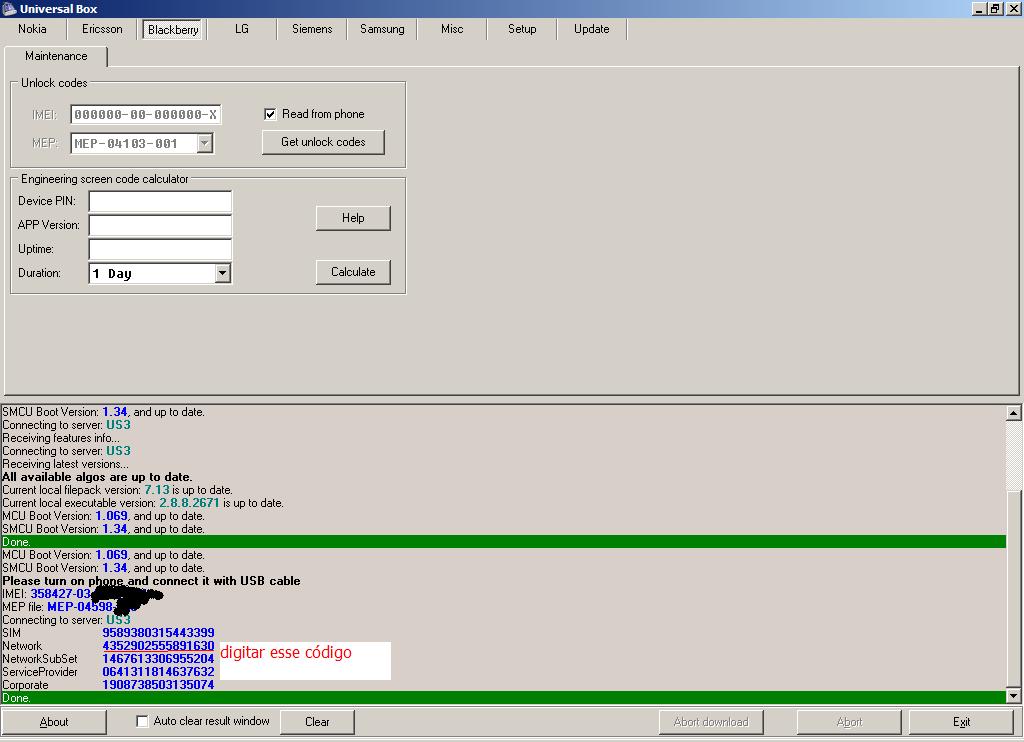Click the log scrollbar down arrow
The width and height of the screenshot is (1024, 742).
point(1014,696)
